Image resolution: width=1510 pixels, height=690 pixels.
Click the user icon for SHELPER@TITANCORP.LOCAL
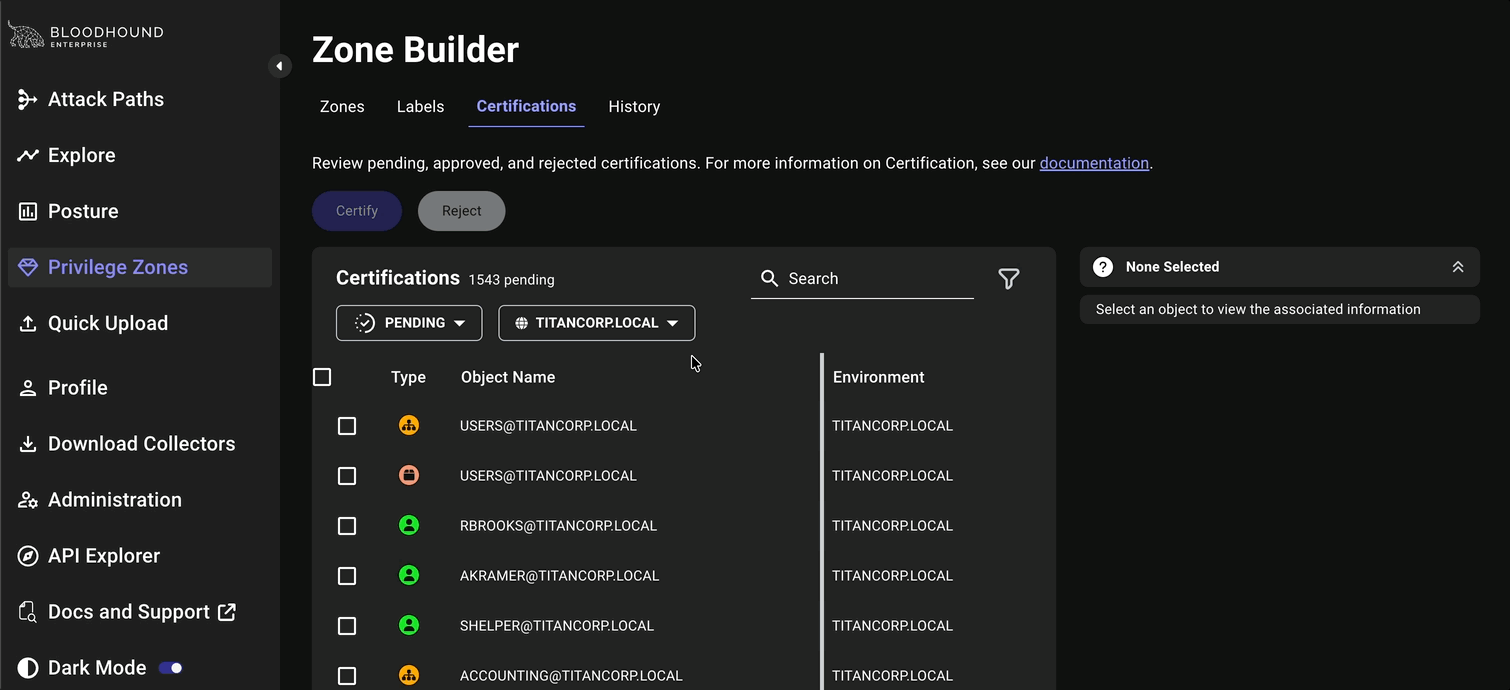(408, 625)
